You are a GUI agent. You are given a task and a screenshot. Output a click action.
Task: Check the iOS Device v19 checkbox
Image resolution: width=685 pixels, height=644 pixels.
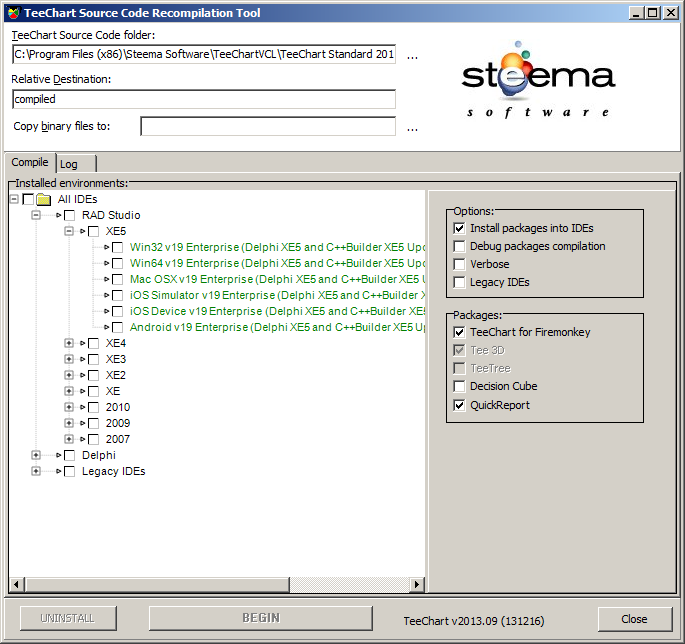click(x=118, y=312)
